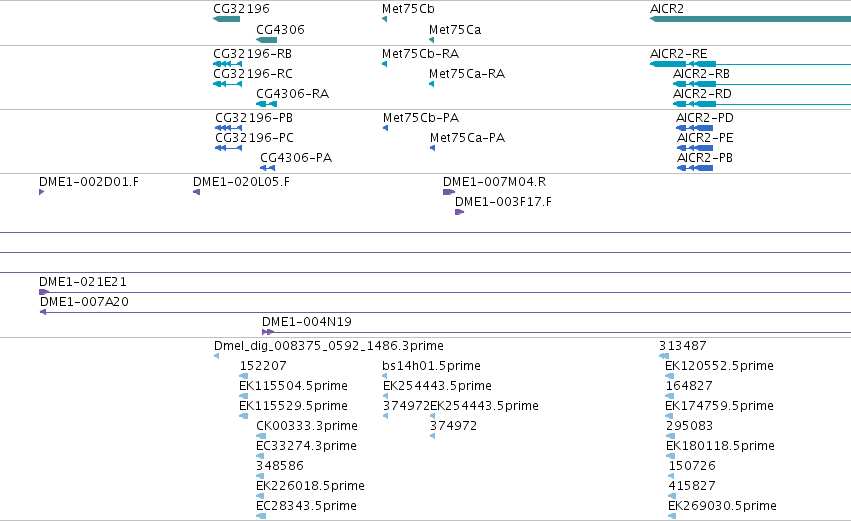Click transcript CG32196-RC label

[x=253, y=74]
